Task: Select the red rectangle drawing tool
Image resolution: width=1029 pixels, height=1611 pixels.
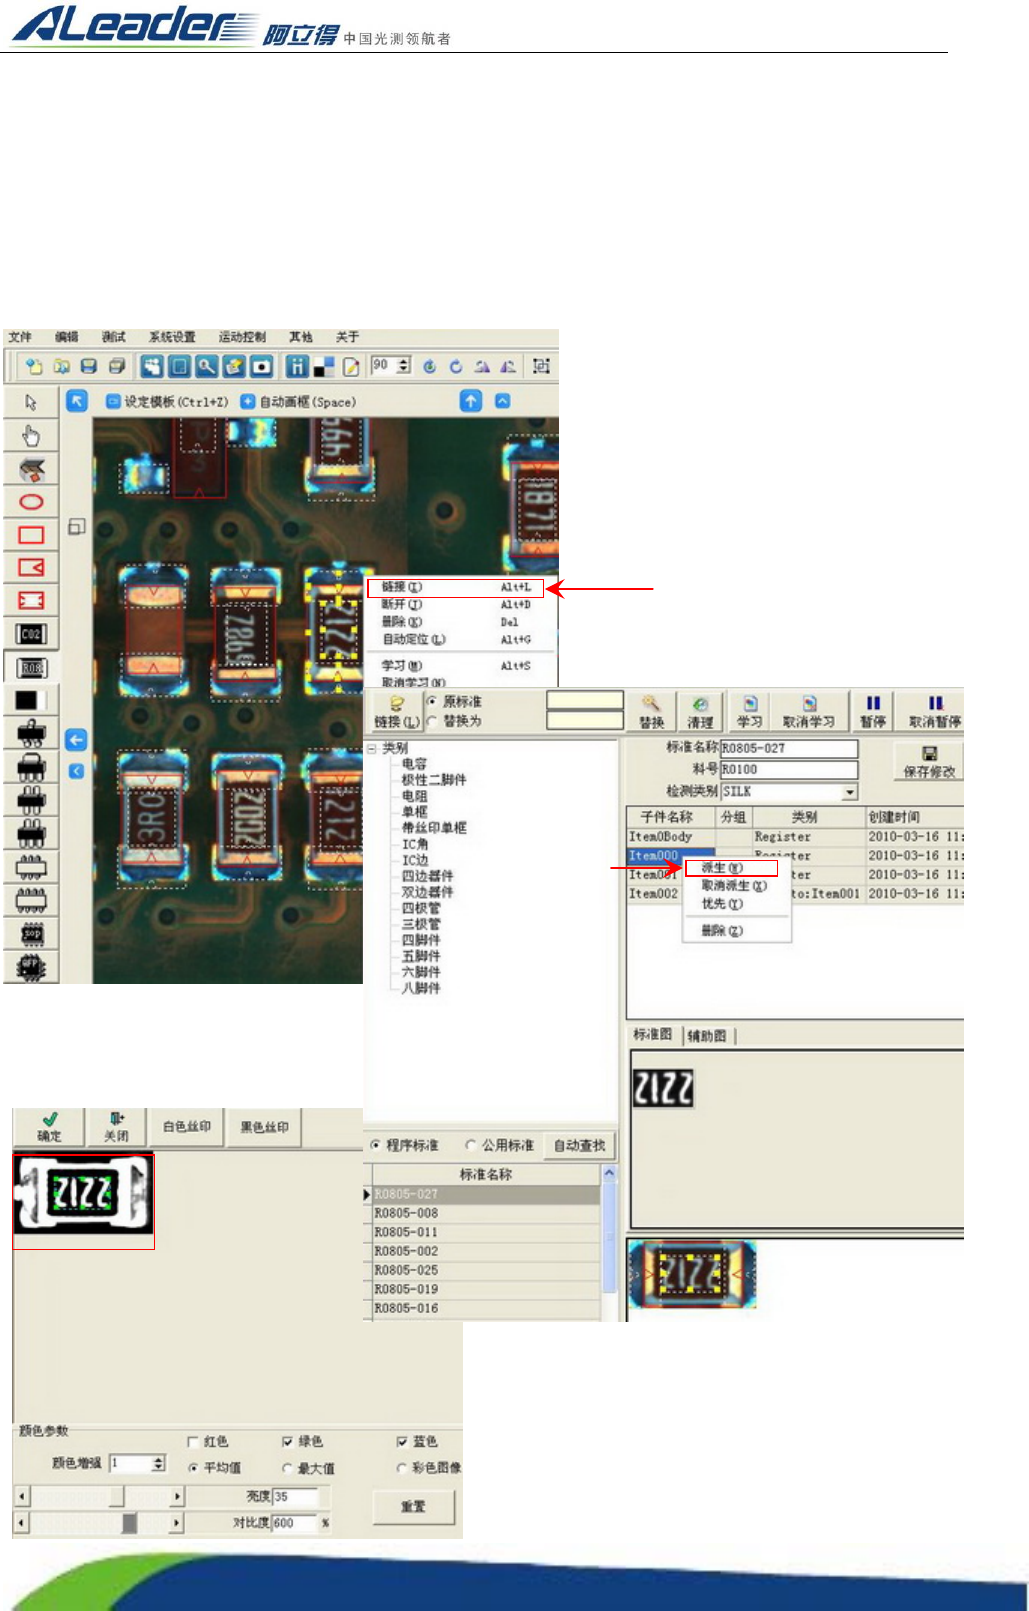Action: [31, 535]
